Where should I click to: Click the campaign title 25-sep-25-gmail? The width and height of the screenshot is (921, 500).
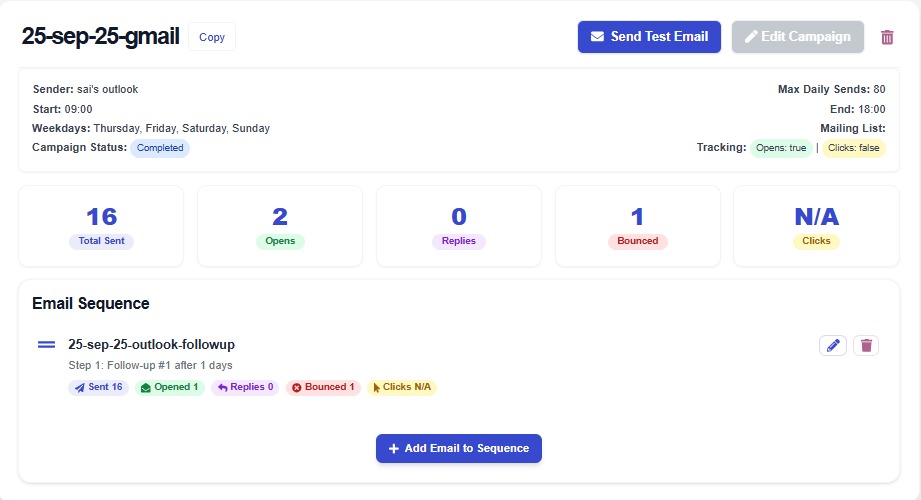[100, 36]
